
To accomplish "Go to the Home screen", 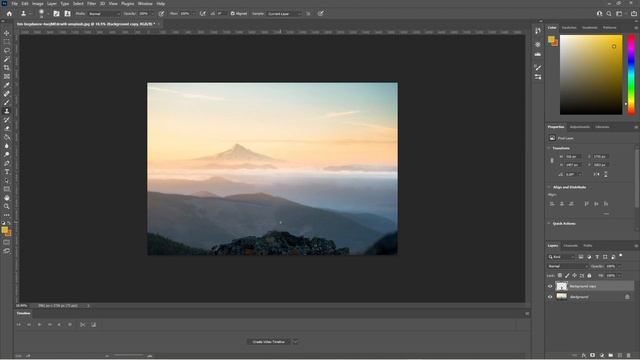I will click(x=9, y=13).
